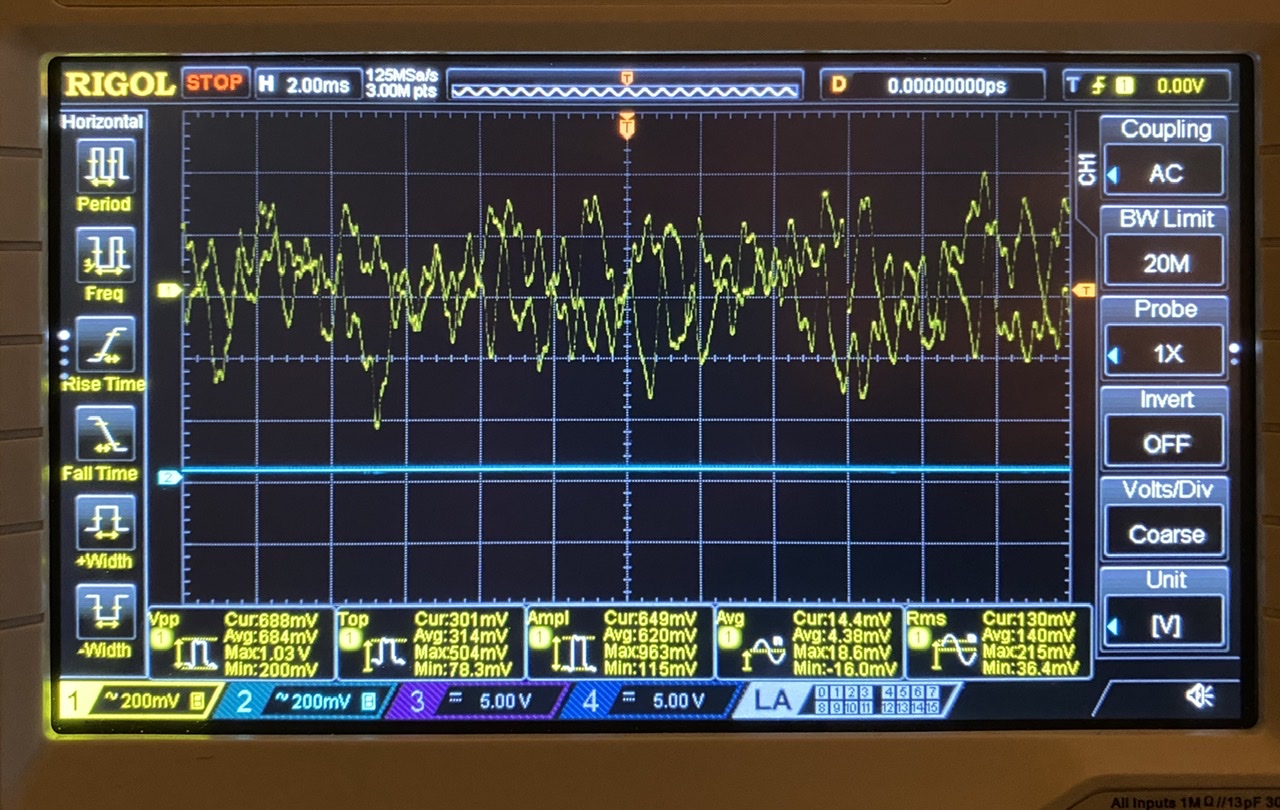This screenshot has width=1280, height=810.
Task: Click the orange D delay indicator
Action: pos(838,85)
